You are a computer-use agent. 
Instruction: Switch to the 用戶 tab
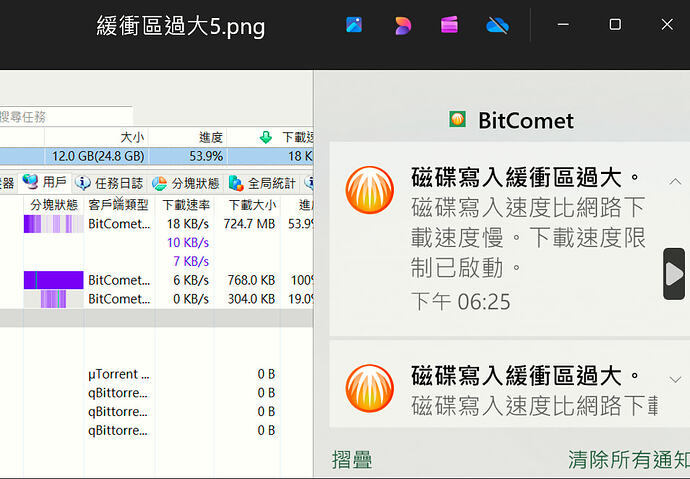pyautogui.click(x=45, y=182)
